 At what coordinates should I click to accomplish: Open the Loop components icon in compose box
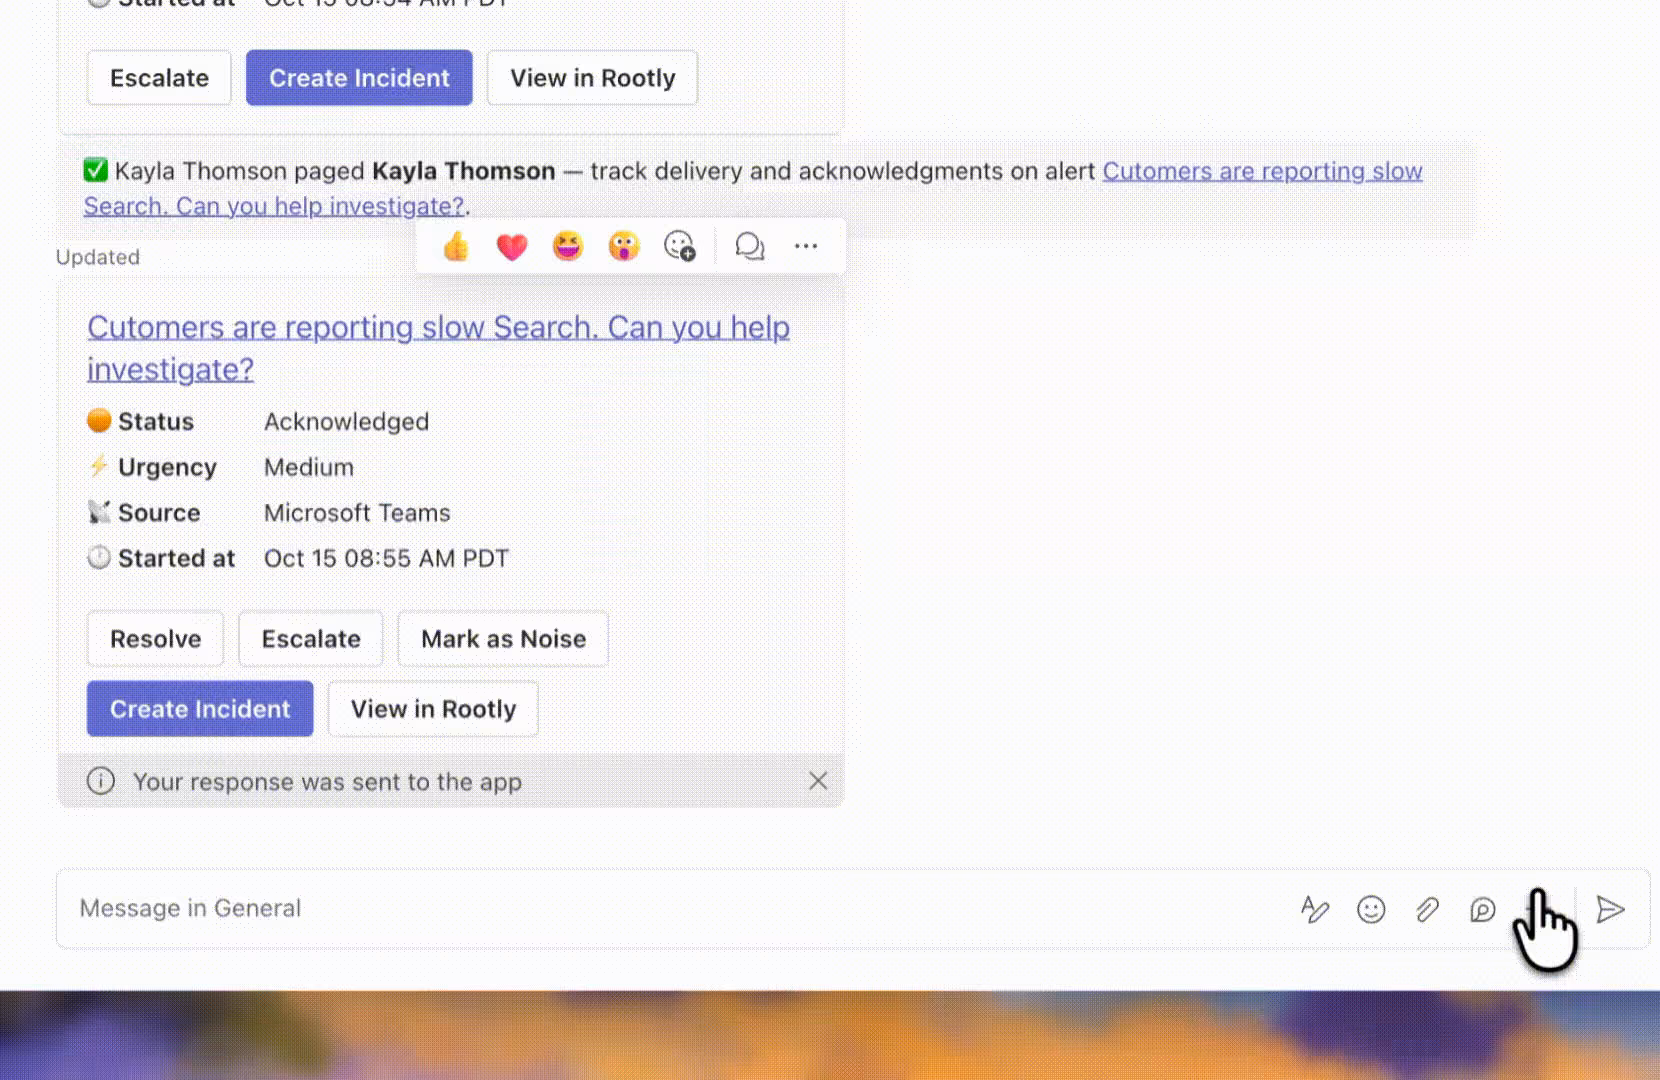(1483, 909)
